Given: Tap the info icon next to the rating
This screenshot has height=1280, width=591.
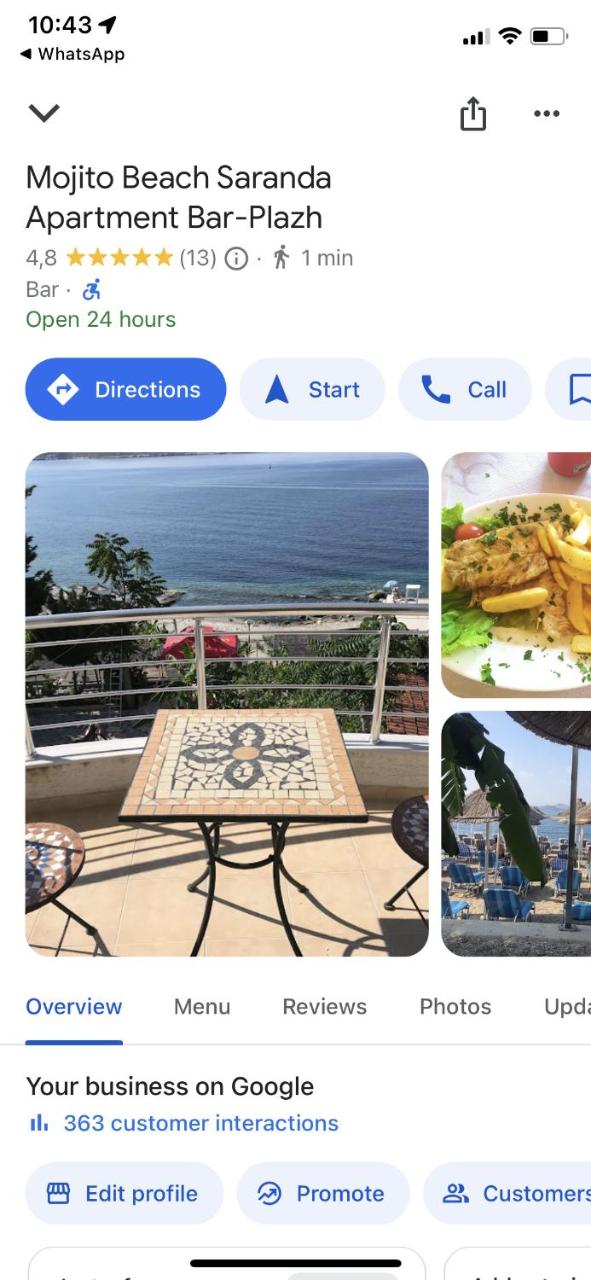Looking at the screenshot, I should (x=236, y=258).
